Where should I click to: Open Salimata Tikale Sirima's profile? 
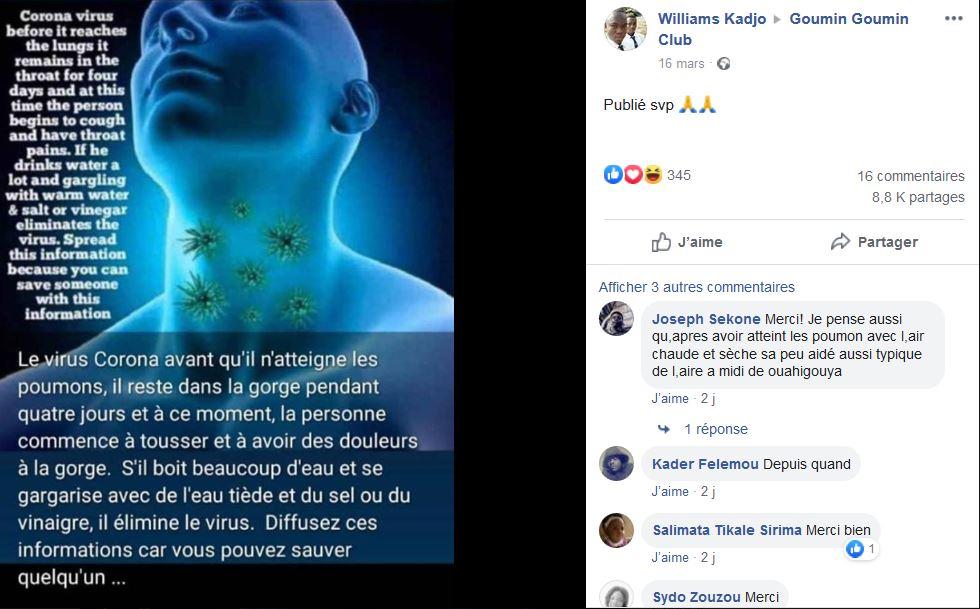tap(727, 530)
